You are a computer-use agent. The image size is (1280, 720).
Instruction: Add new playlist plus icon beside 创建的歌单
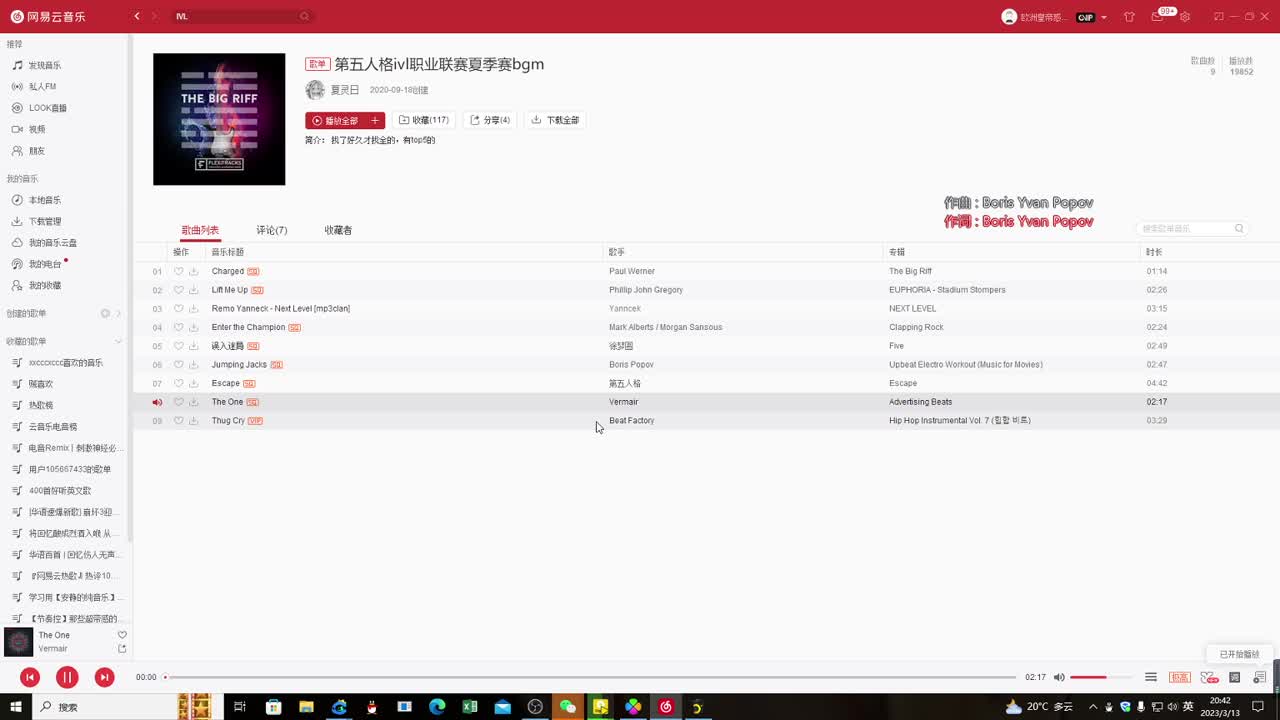coord(105,313)
